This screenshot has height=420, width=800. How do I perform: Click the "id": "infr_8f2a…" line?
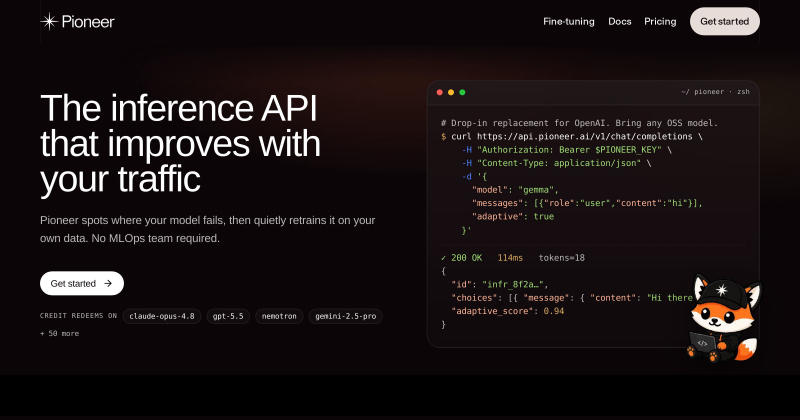(x=500, y=284)
